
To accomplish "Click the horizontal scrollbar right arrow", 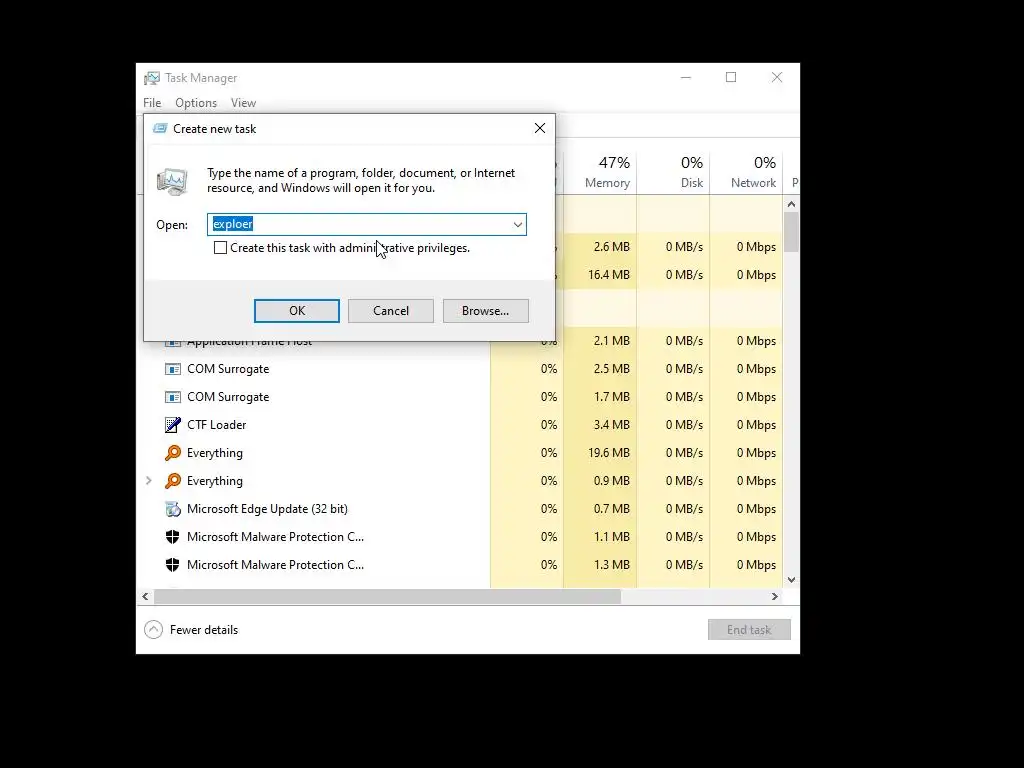I will point(775,597).
